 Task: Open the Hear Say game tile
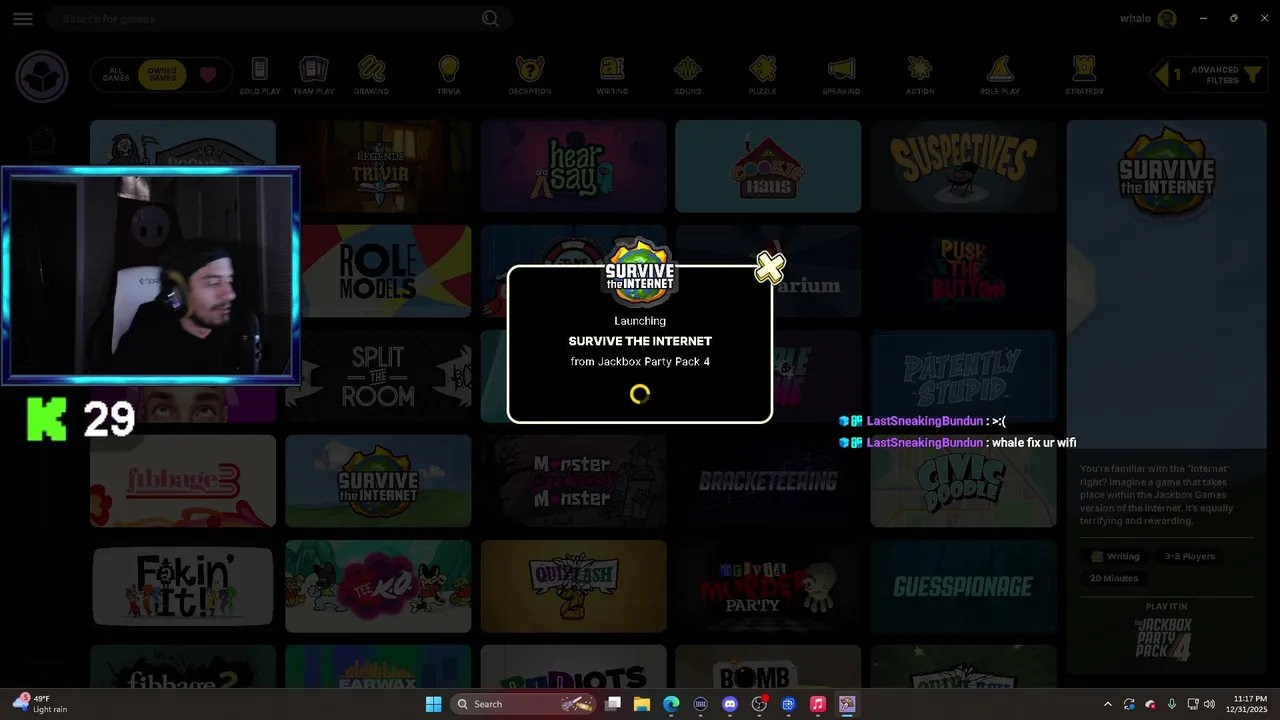(573, 166)
